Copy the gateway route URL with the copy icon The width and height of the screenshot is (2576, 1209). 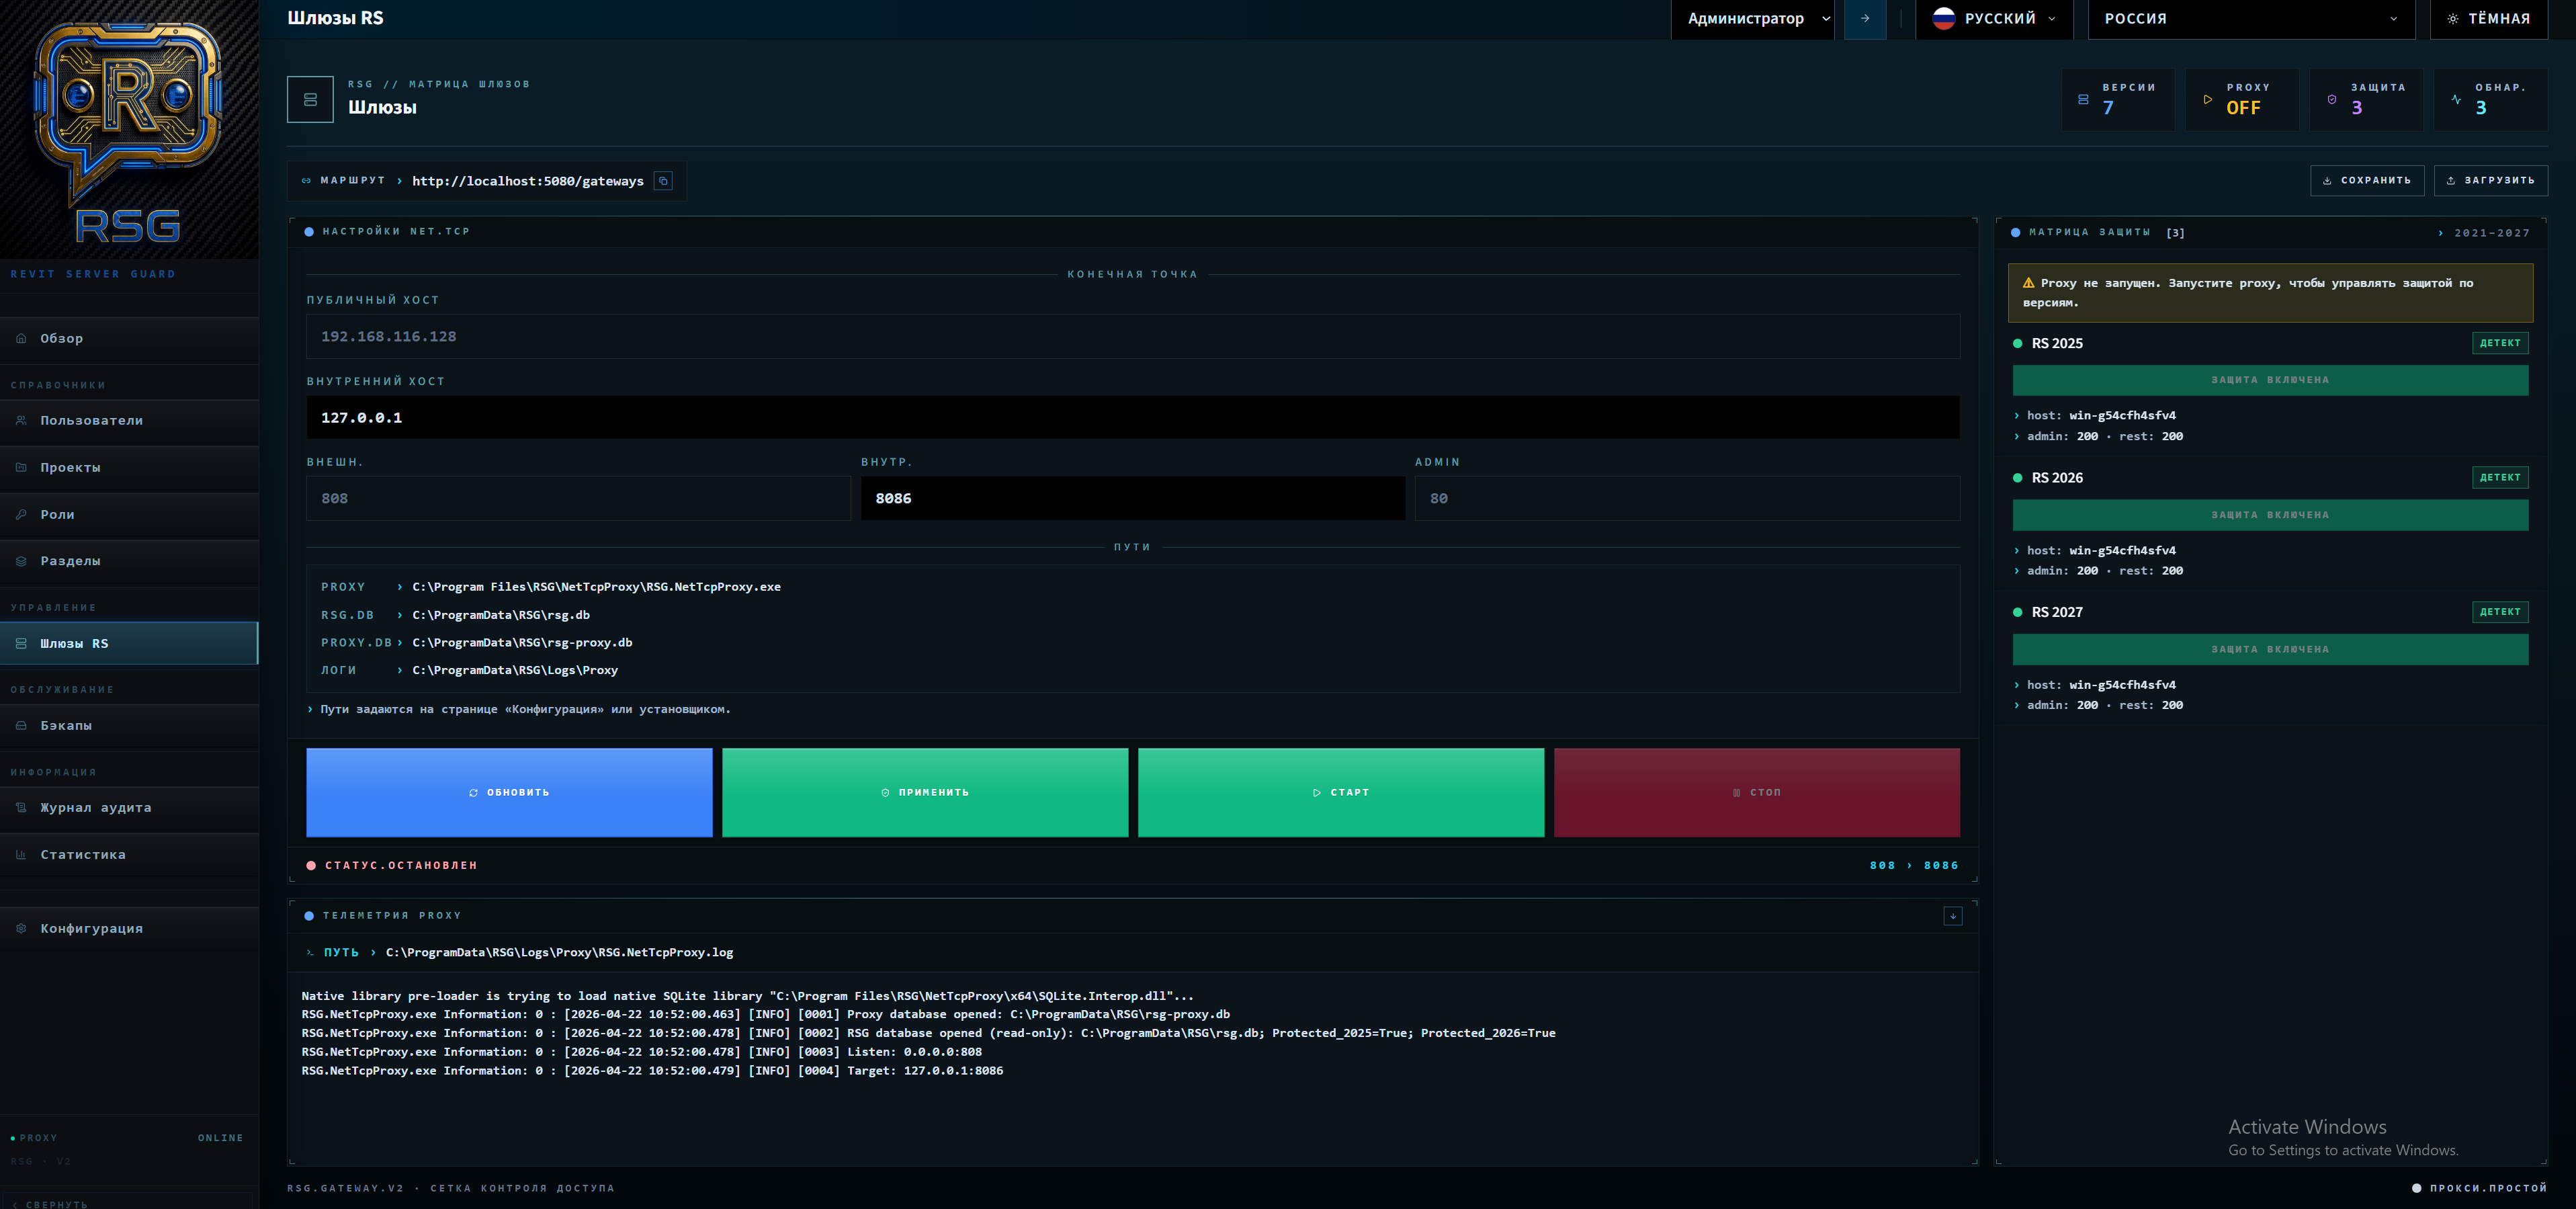(664, 181)
